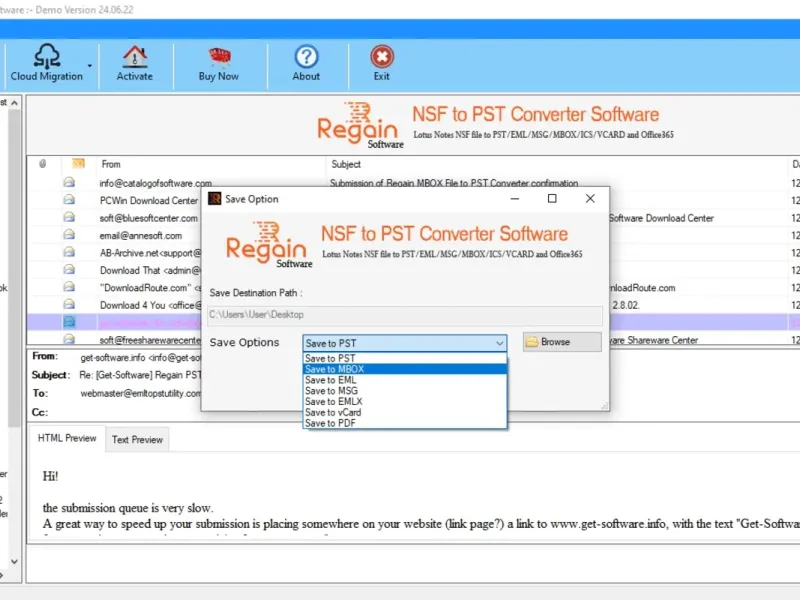Select mail icon for soft@bluesoftcenter.com
Image resolution: width=800 pixels, height=600 pixels.
[69, 217]
